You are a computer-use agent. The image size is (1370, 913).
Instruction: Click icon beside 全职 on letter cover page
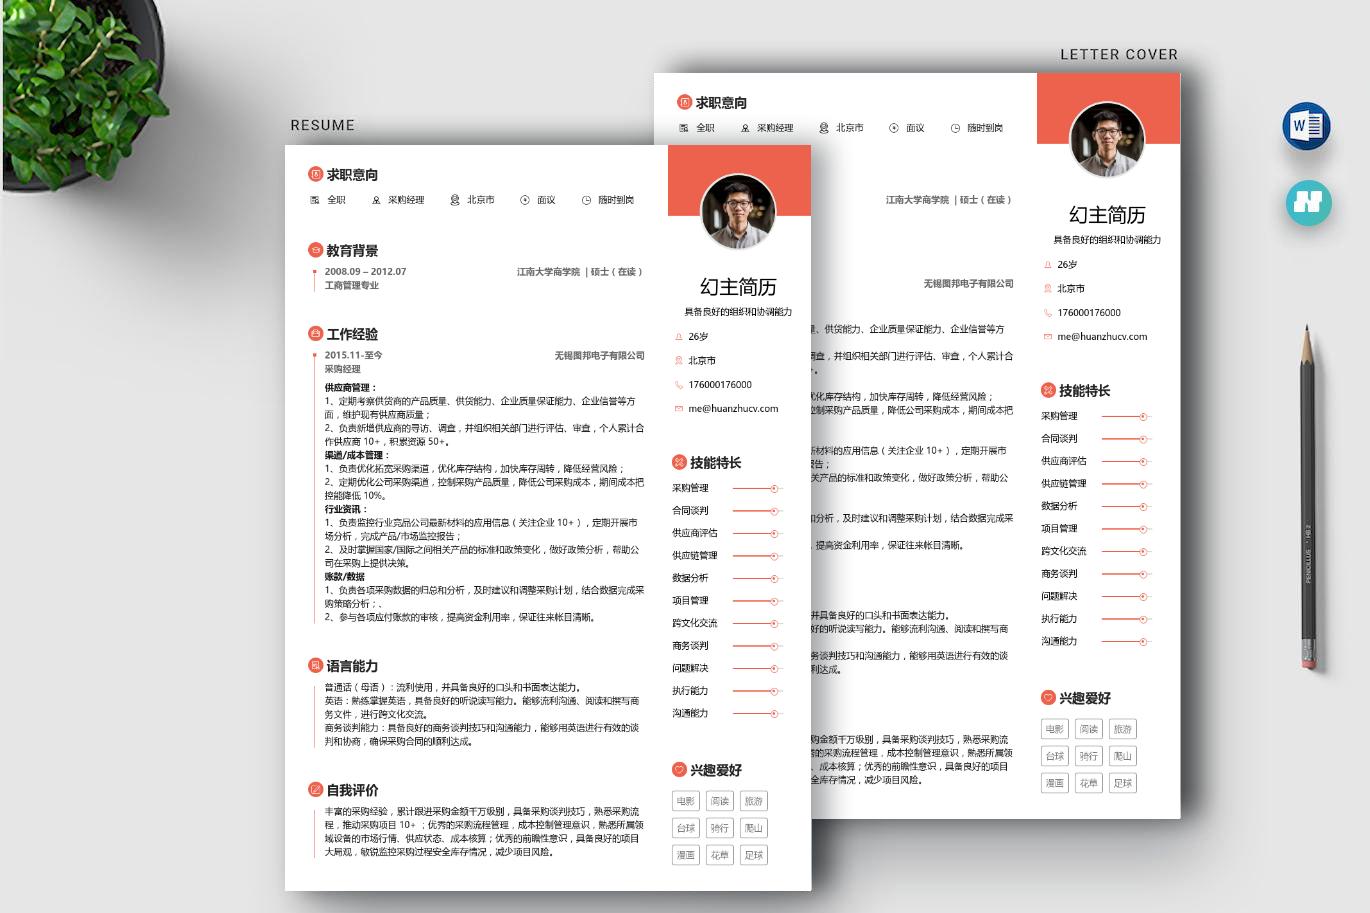click(x=684, y=128)
